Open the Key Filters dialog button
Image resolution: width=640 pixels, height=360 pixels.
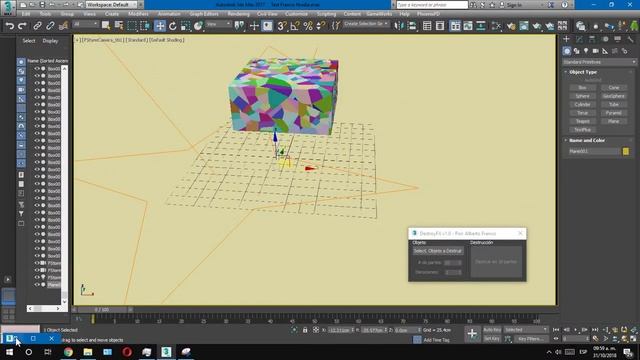pyautogui.click(x=531, y=339)
